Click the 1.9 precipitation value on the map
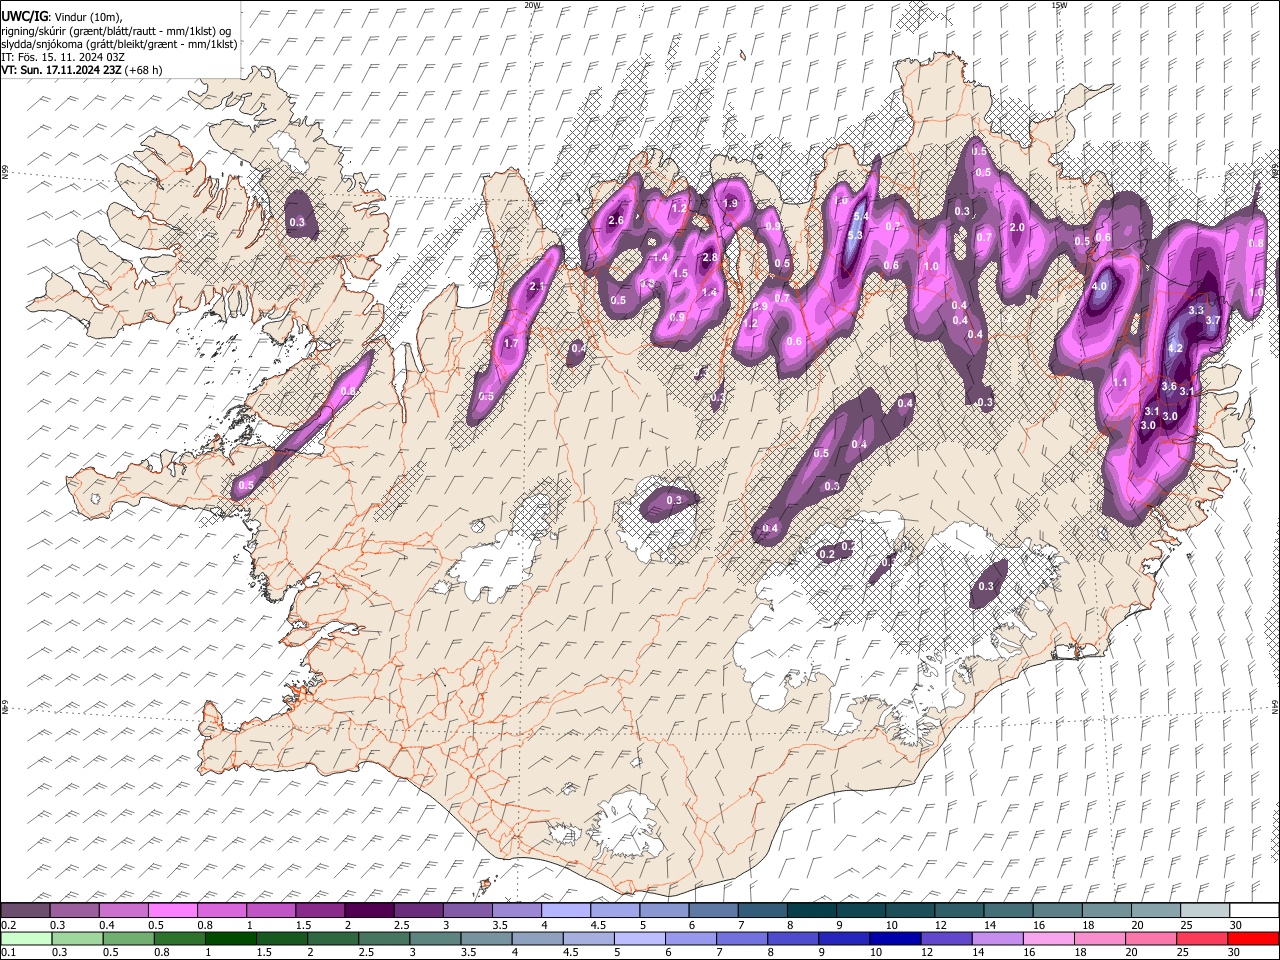 (730, 203)
